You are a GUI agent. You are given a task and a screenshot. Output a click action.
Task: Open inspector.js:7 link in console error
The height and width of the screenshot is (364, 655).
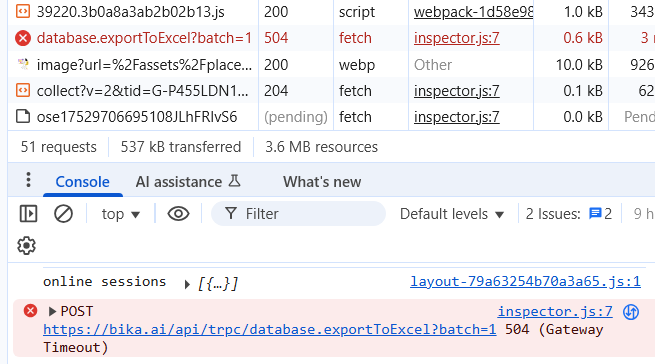(555, 312)
